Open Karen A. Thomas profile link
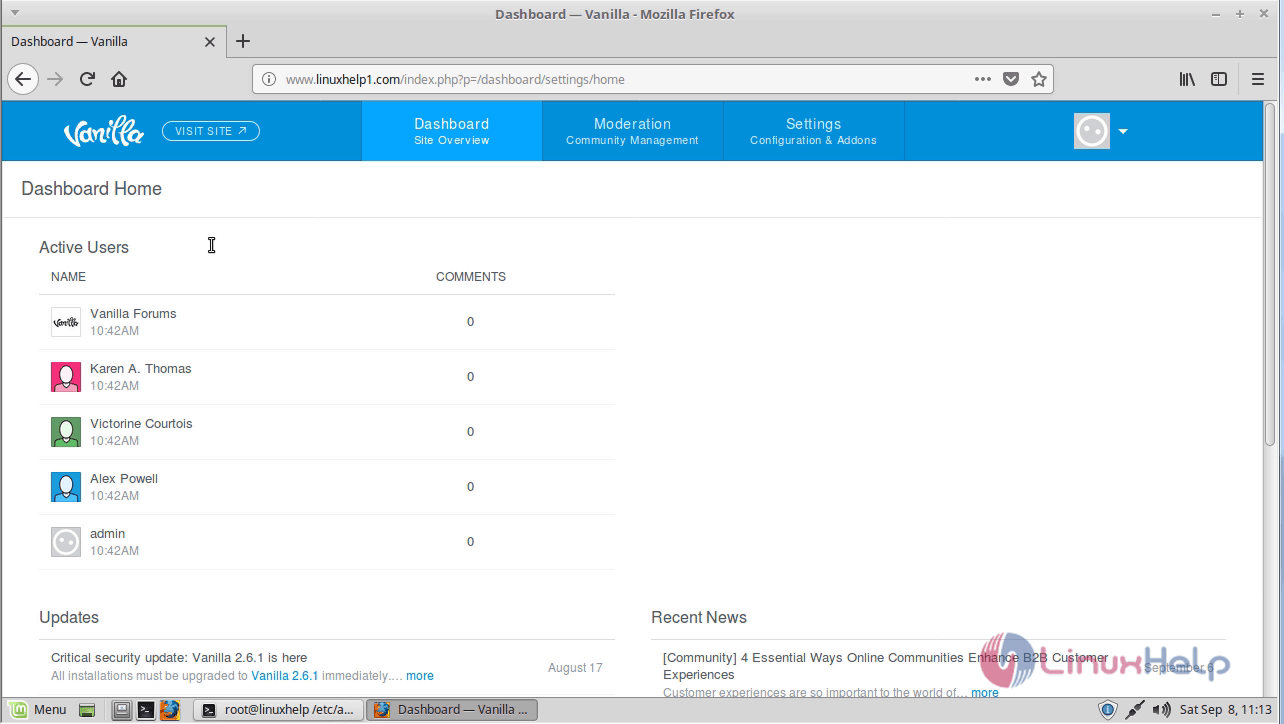The height and width of the screenshot is (724, 1284). coord(141,369)
